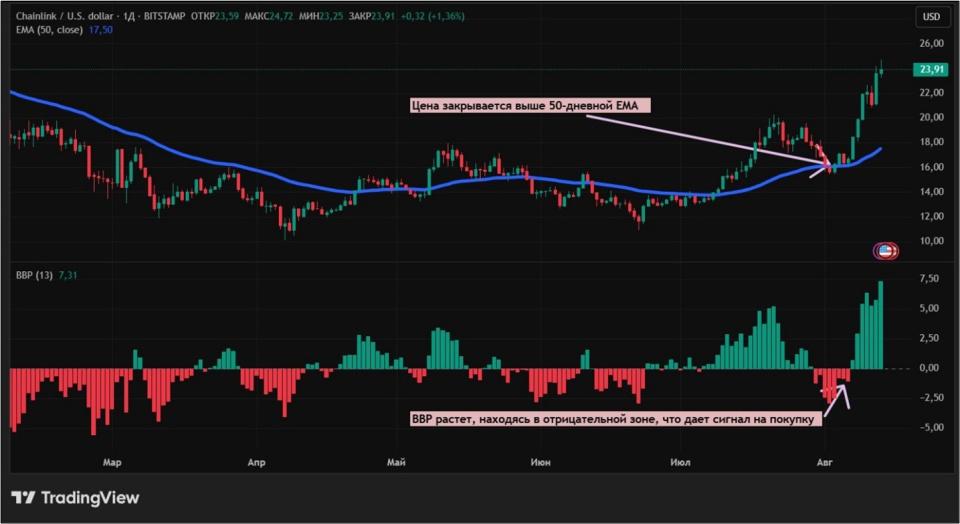Select the 'BBP растет' buy signal annotation

615,419
